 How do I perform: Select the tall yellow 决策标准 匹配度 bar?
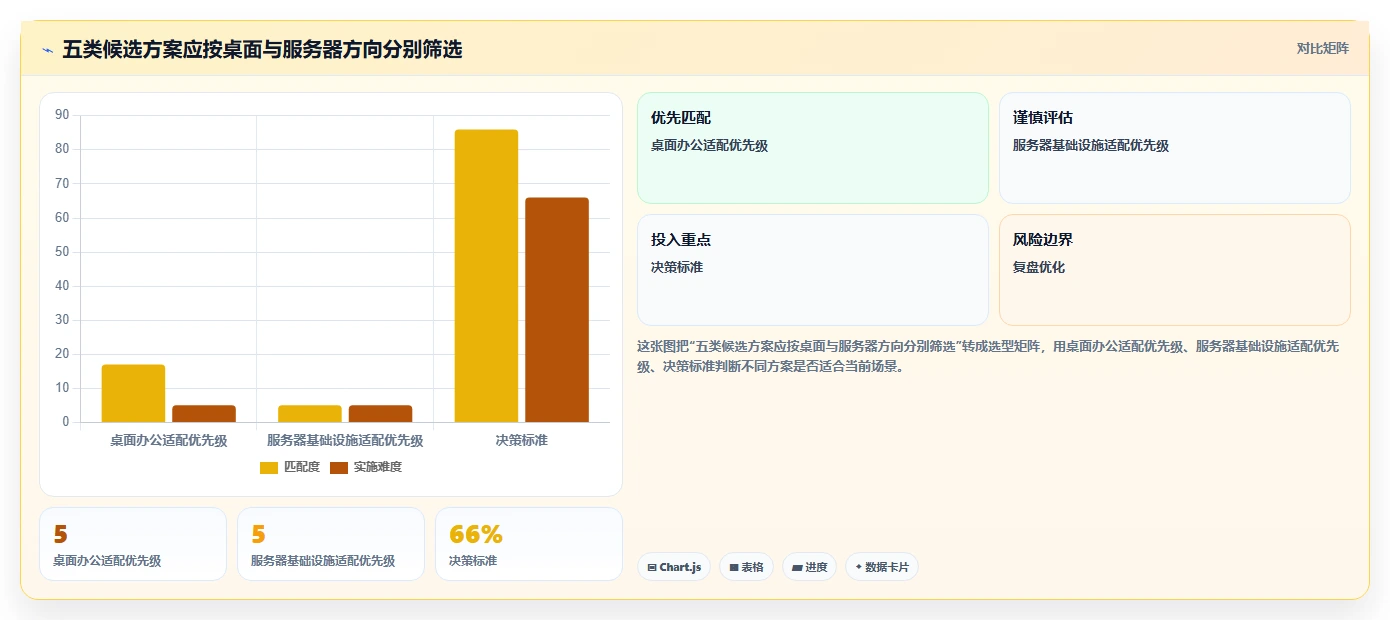point(486,276)
